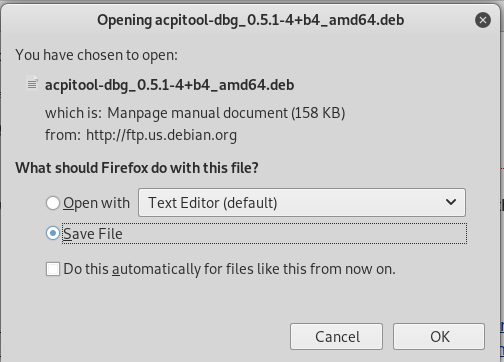Close the dialog with the X icon
The image size is (504, 362).
pos(483,20)
